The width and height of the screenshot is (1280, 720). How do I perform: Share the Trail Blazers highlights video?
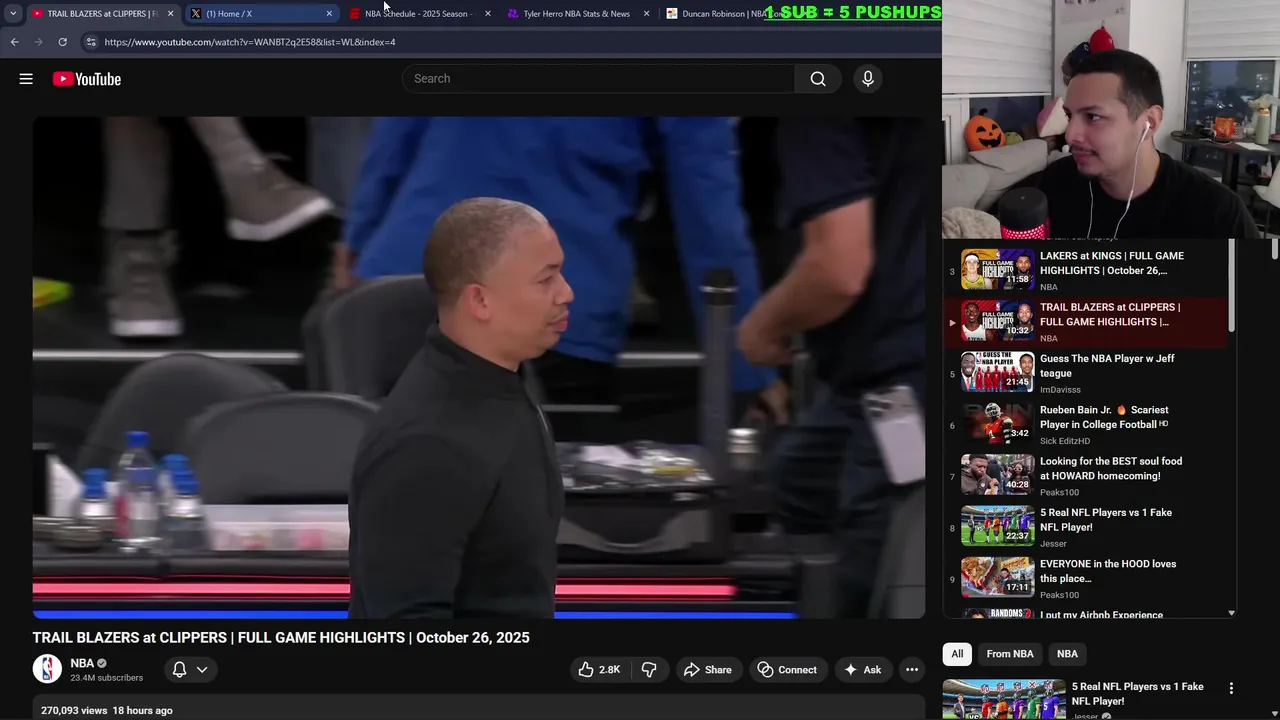[x=707, y=670]
